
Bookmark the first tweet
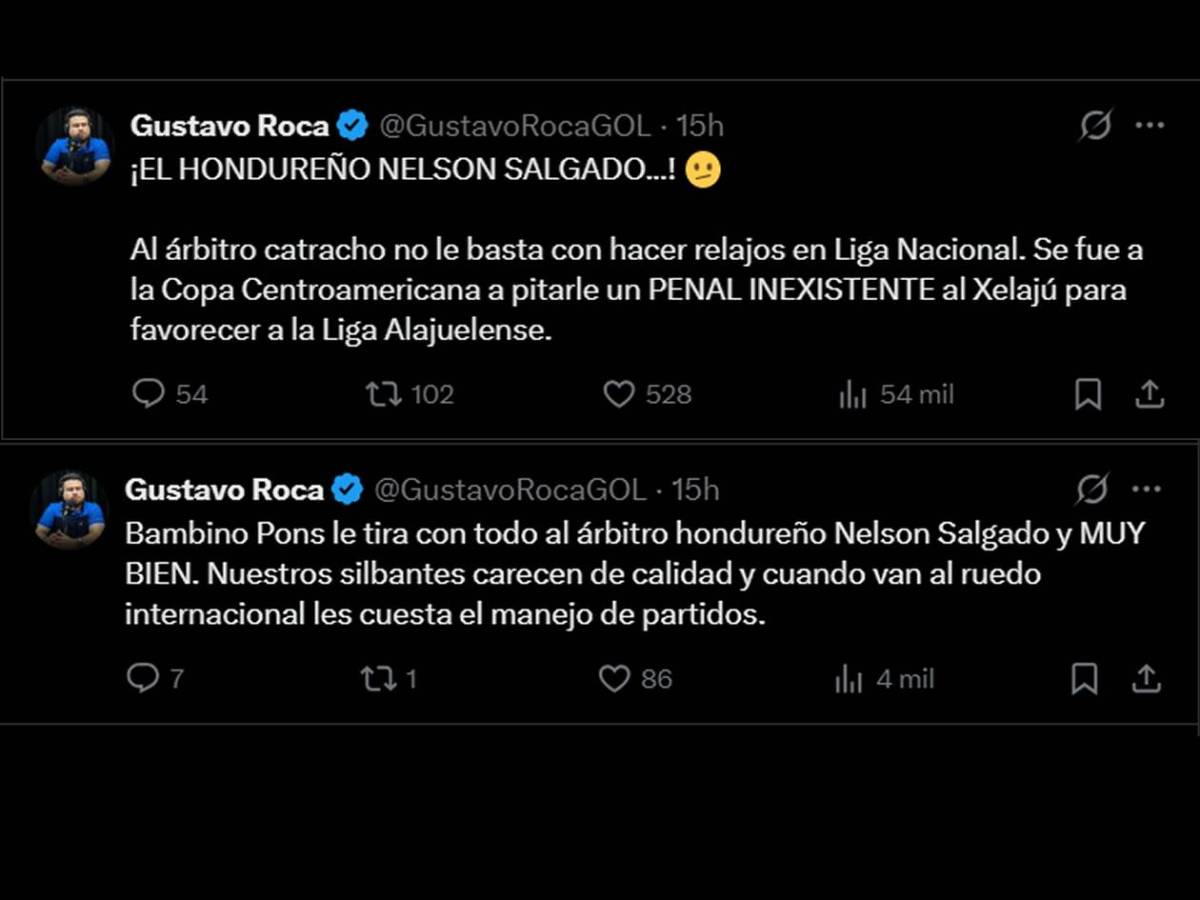[1089, 394]
